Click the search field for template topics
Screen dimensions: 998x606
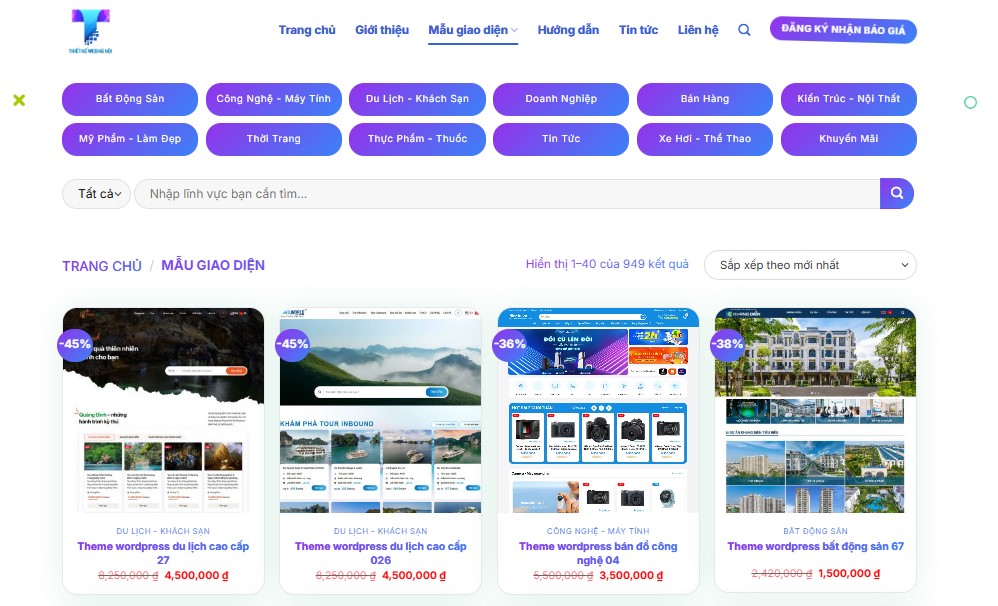[x=507, y=194]
